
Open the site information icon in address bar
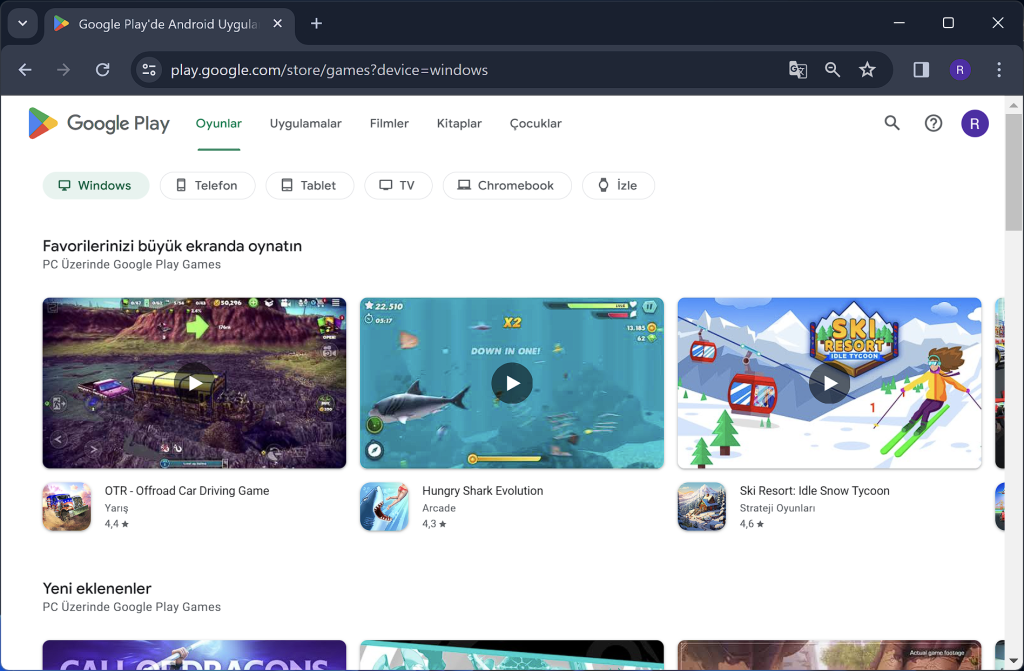click(149, 70)
